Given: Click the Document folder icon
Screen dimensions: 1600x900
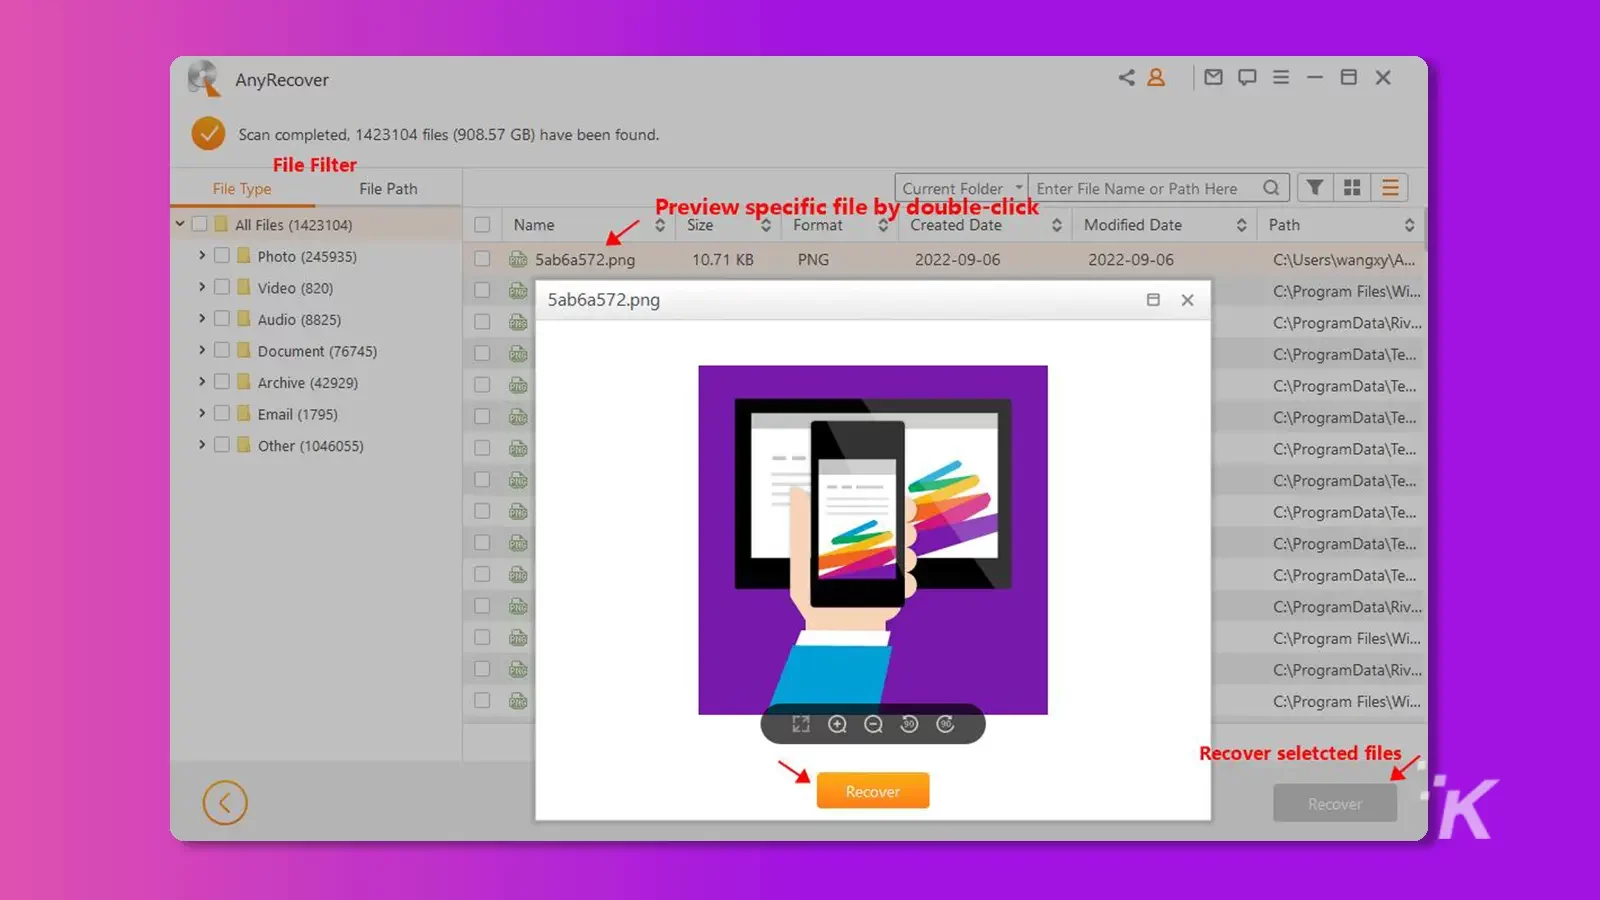Looking at the screenshot, I should pyautogui.click(x=243, y=351).
